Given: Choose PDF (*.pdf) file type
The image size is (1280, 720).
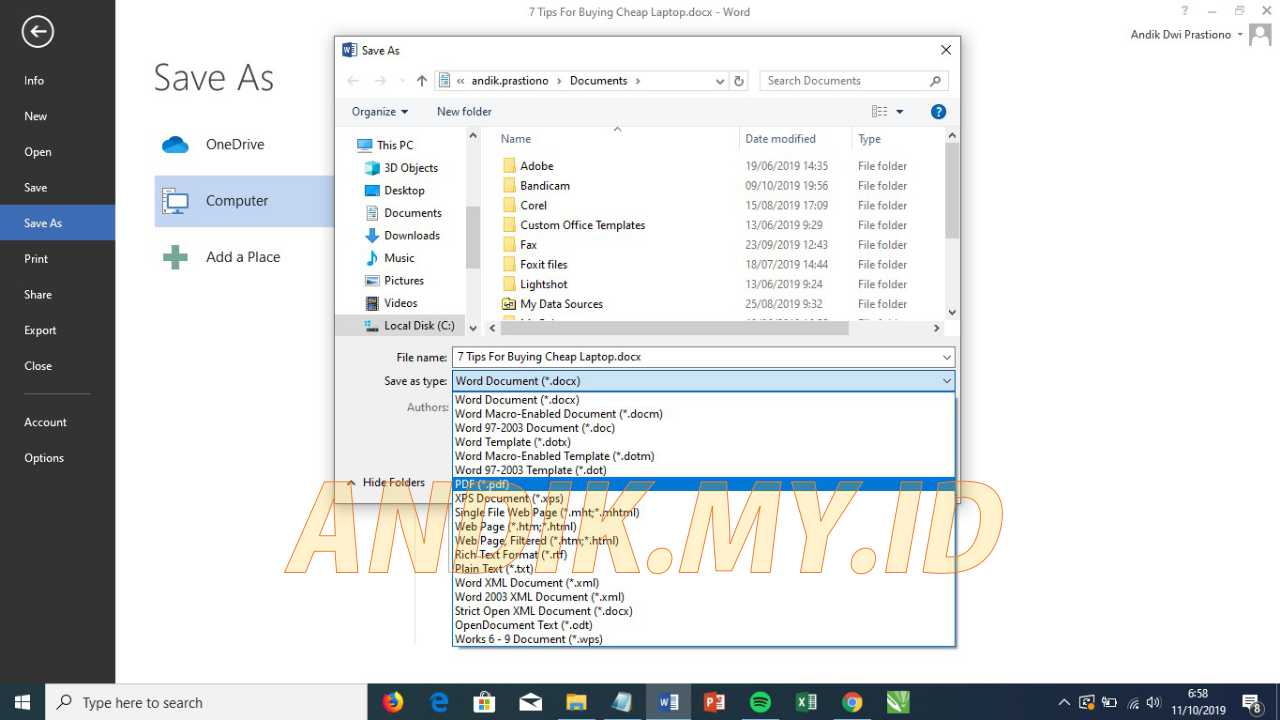Looking at the screenshot, I should (x=704, y=484).
